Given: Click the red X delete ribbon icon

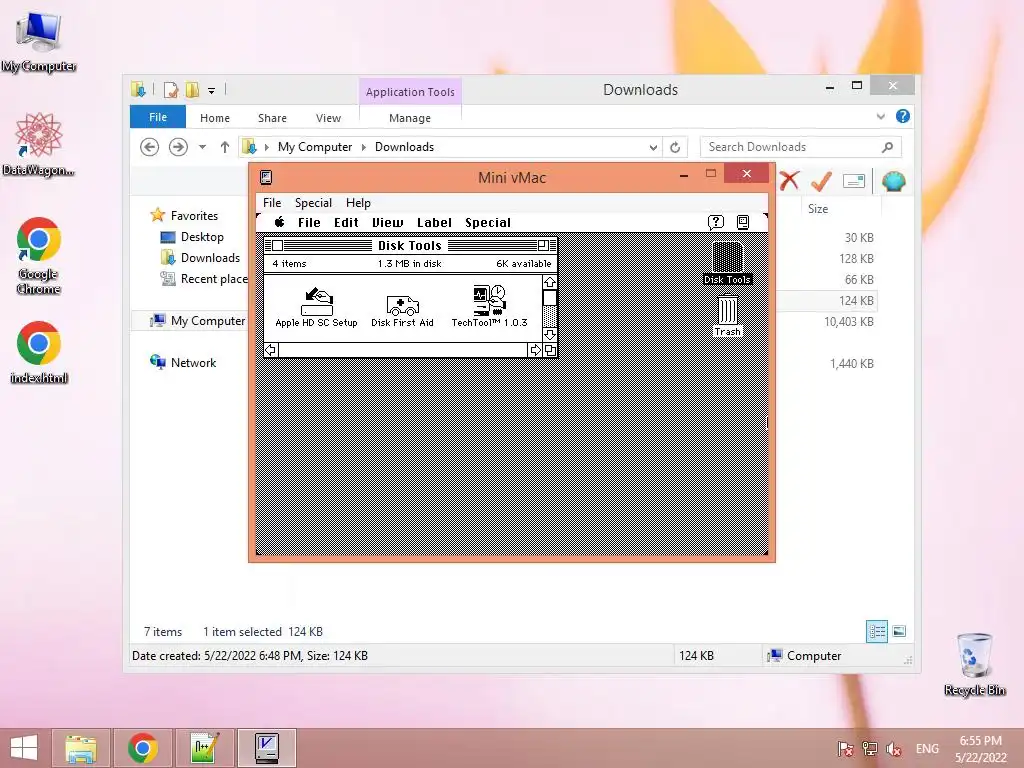Looking at the screenshot, I should click(x=789, y=181).
